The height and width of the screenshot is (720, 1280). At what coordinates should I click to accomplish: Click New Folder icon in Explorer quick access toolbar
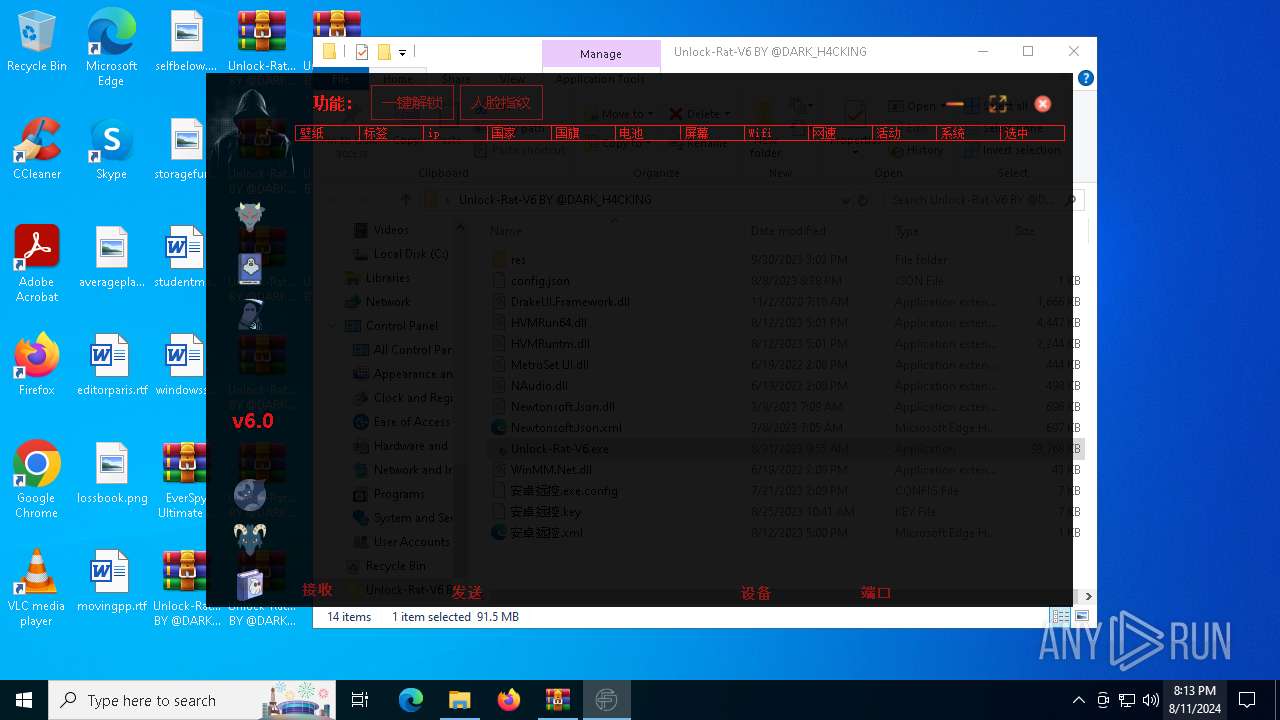(383, 52)
